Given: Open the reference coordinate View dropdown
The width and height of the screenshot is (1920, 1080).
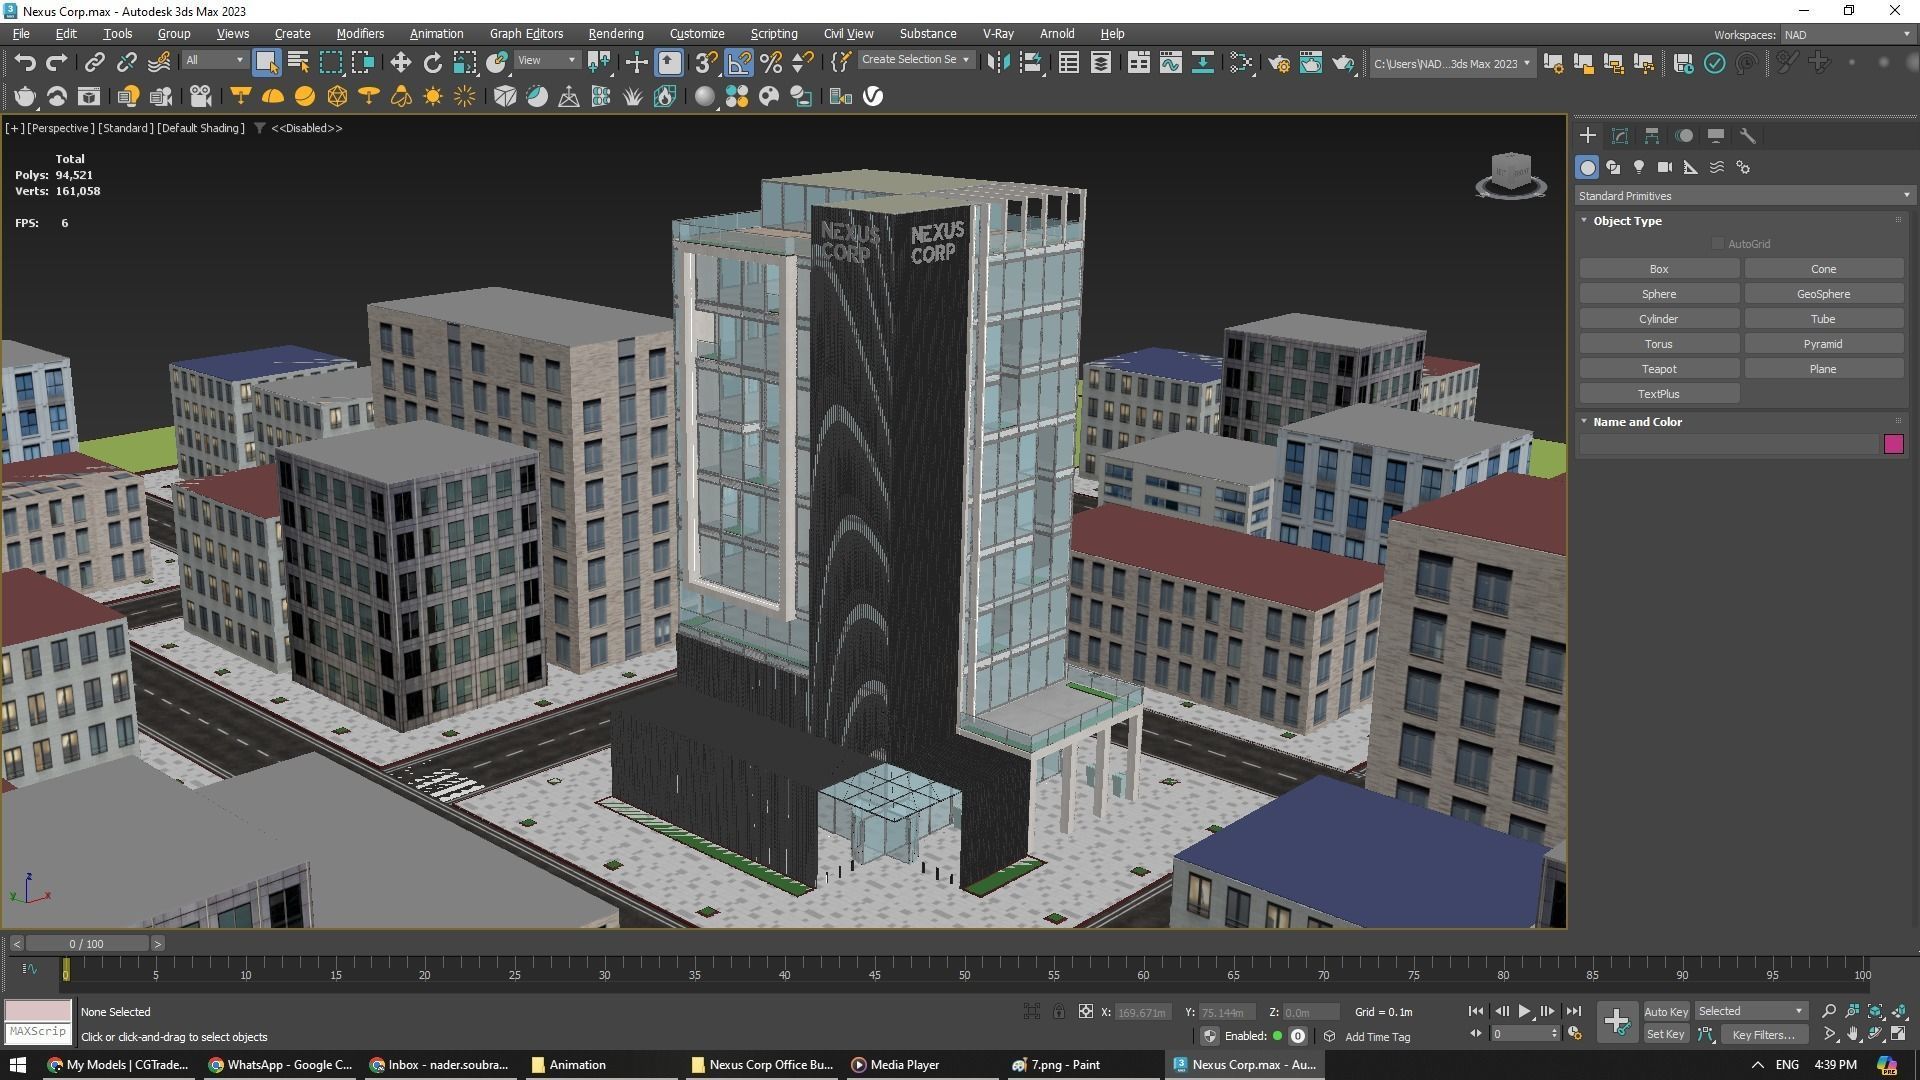Looking at the screenshot, I should (x=547, y=61).
